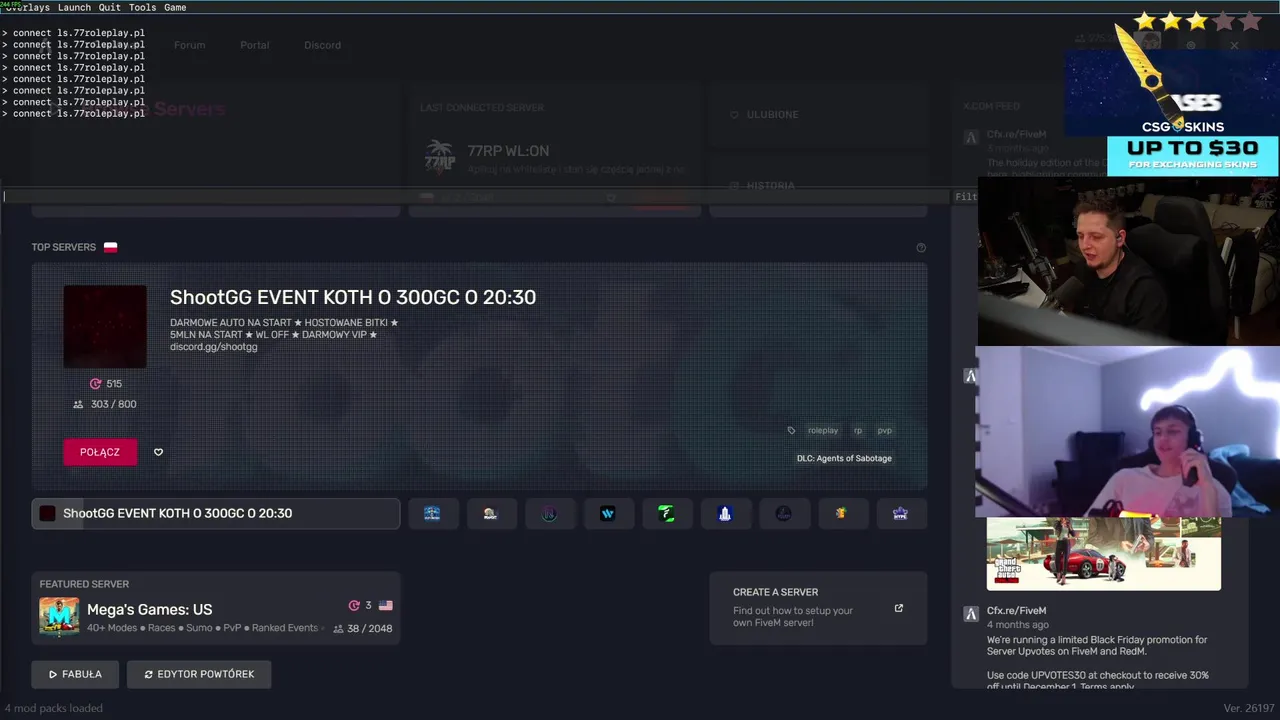This screenshot has height=720, width=1280.
Task: Select the green F server icon
Action: click(x=666, y=513)
